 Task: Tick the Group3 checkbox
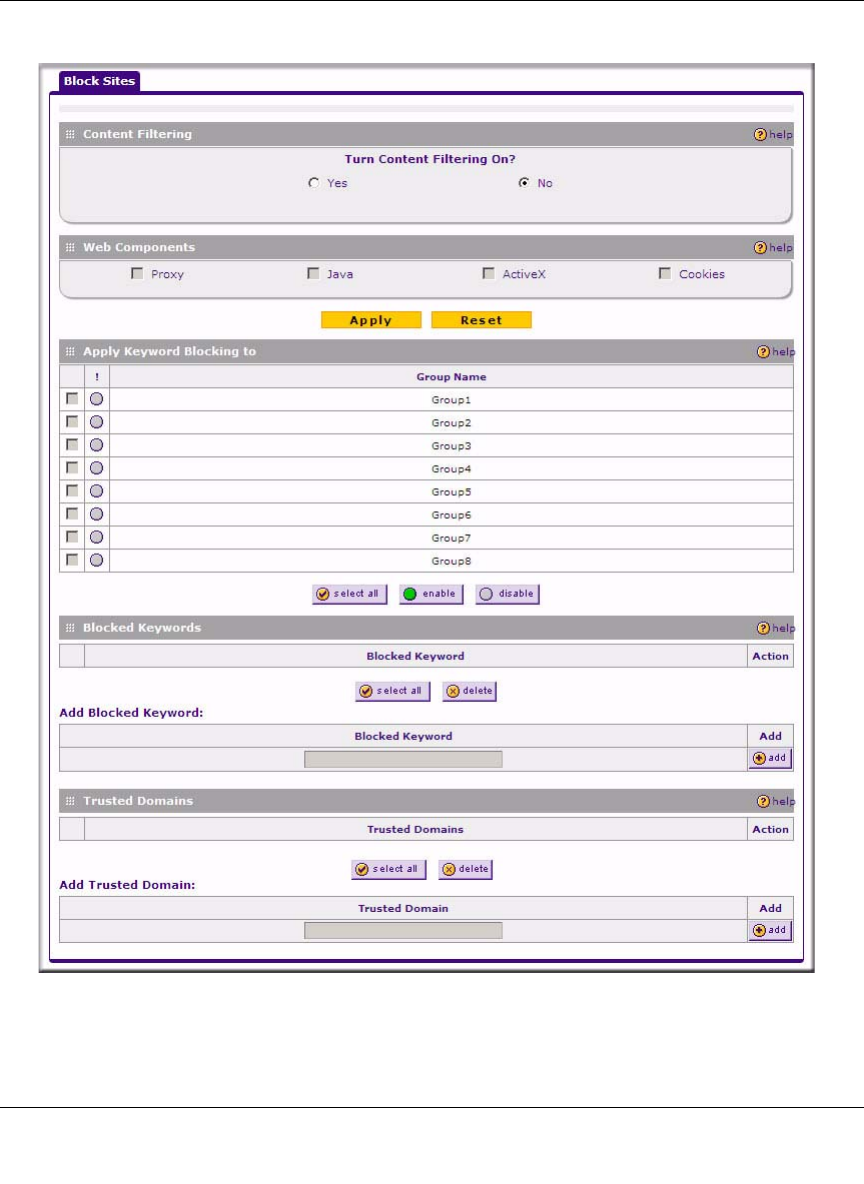[72, 444]
